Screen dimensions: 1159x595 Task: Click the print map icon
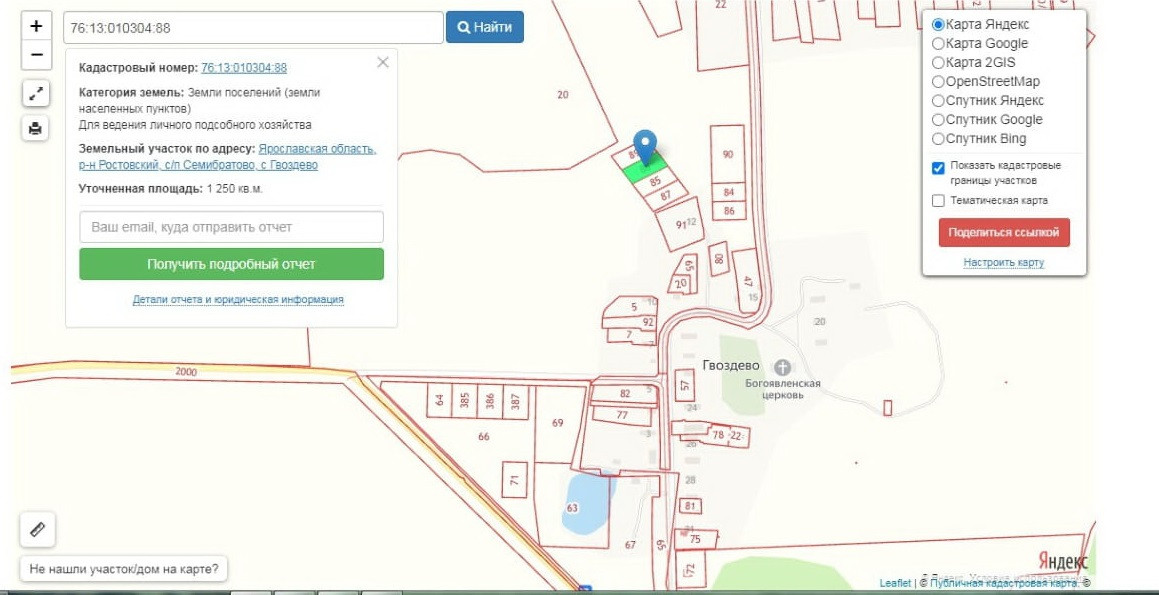point(36,128)
